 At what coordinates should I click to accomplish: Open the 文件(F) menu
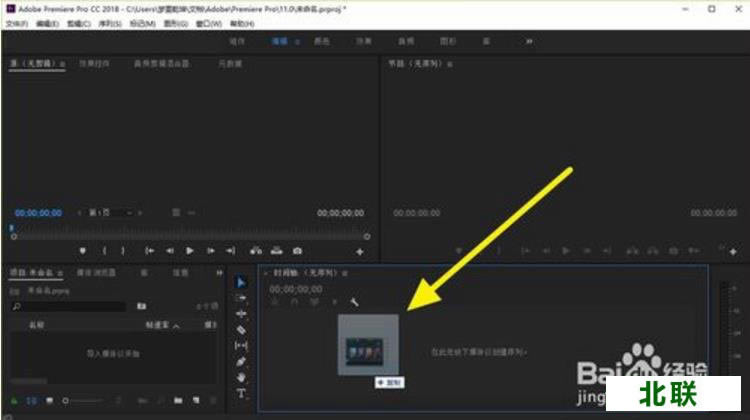[x=17, y=23]
